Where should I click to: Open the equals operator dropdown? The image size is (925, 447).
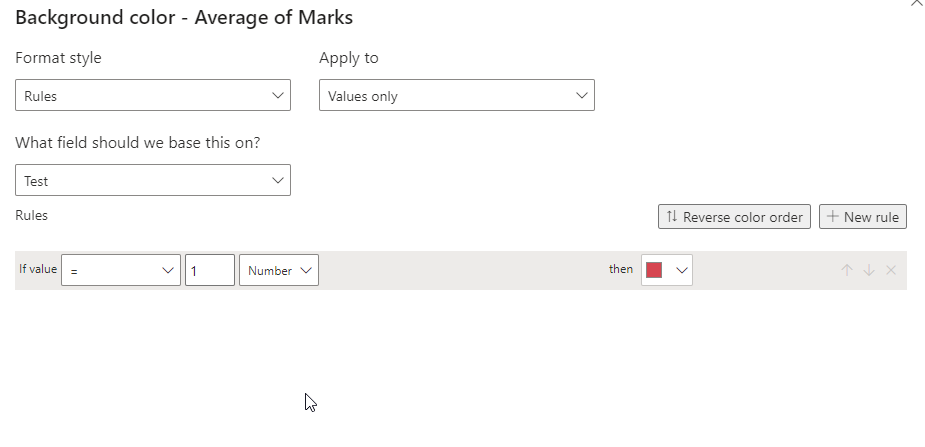121,270
